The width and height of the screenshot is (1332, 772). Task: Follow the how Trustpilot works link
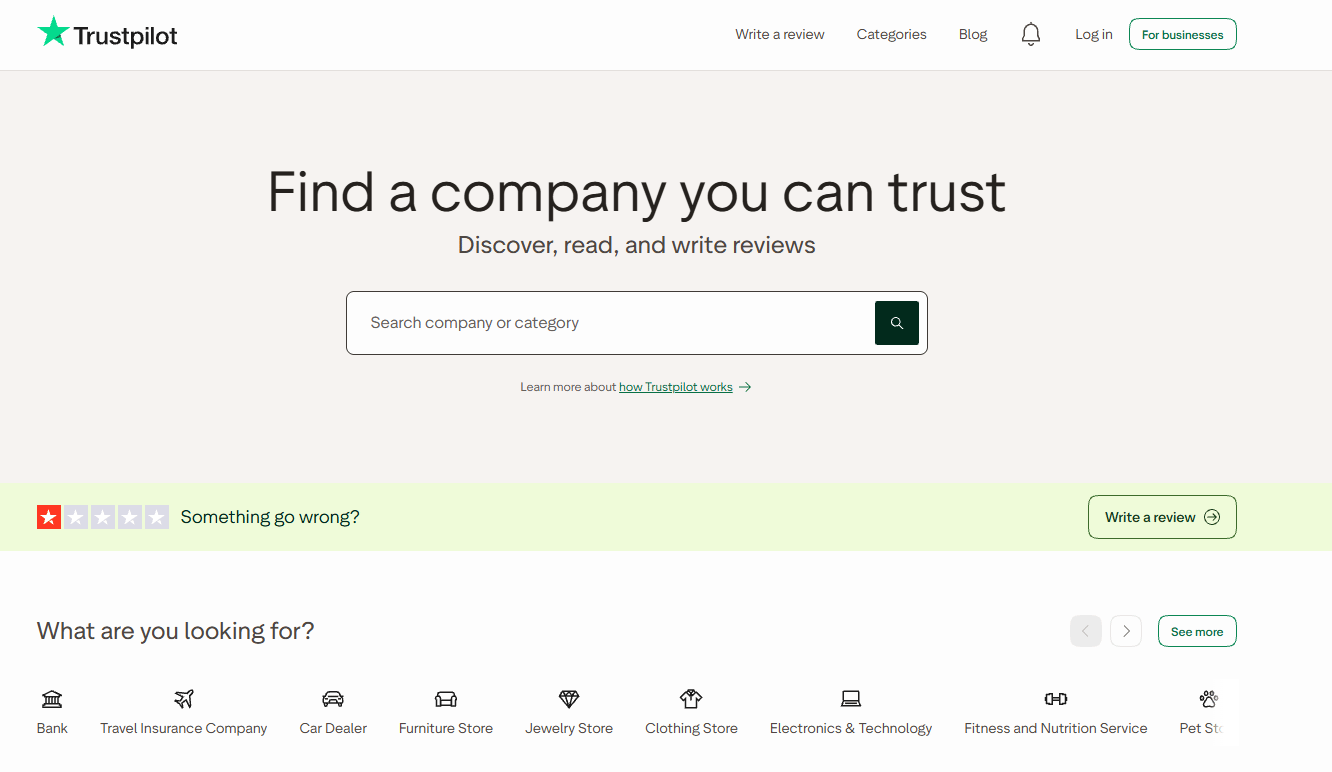(x=676, y=387)
